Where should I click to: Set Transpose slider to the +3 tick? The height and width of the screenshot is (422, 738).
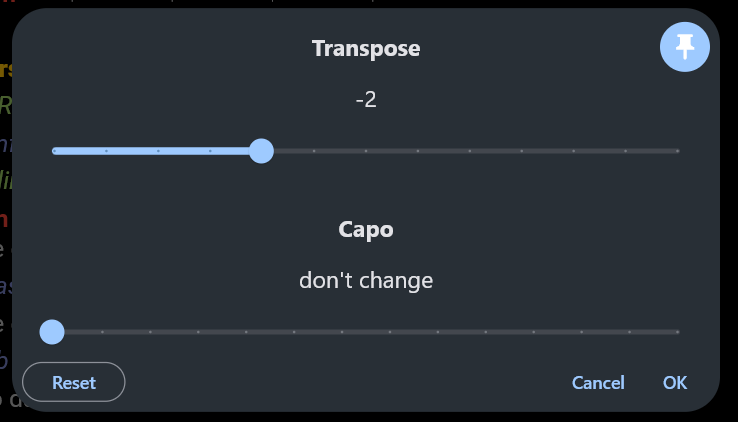pos(521,151)
